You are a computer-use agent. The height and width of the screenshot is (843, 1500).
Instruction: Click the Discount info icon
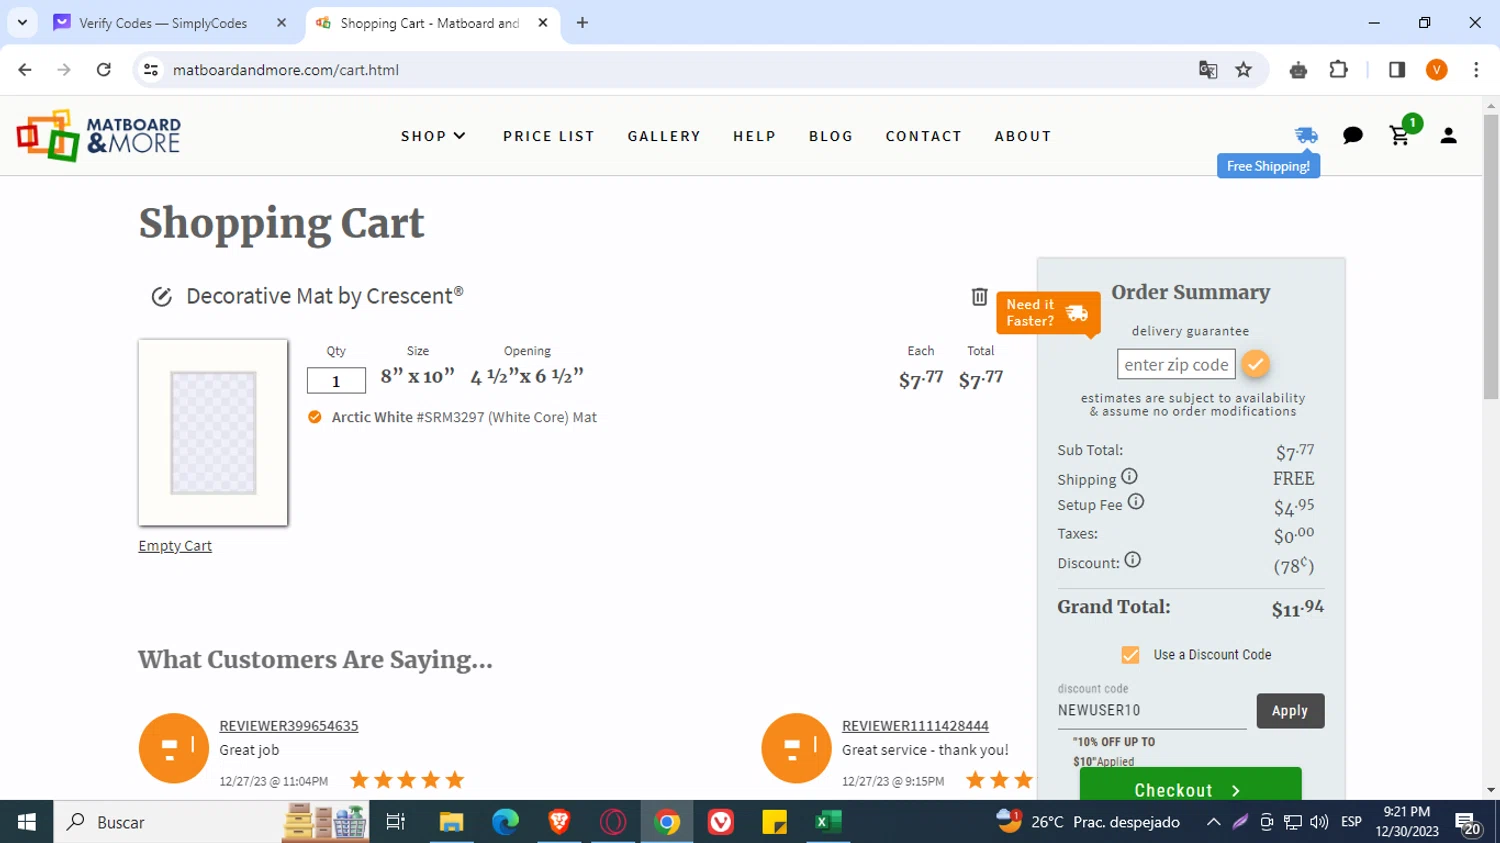pyautogui.click(x=1132, y=560)
